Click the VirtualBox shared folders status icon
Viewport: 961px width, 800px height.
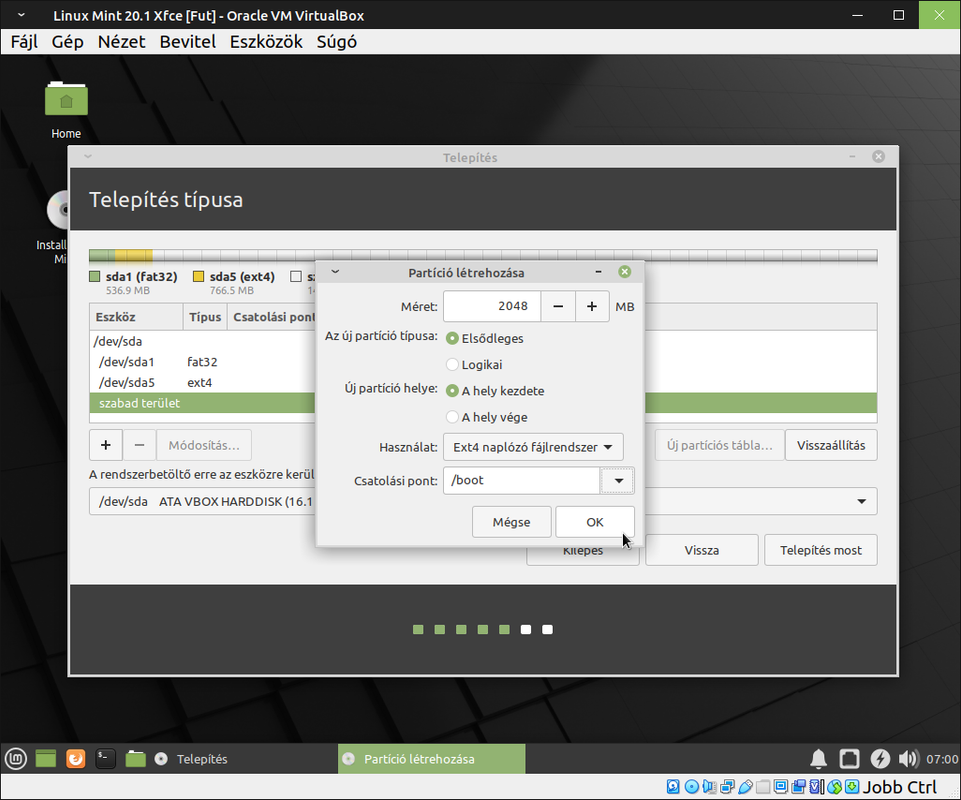point(763,787)
